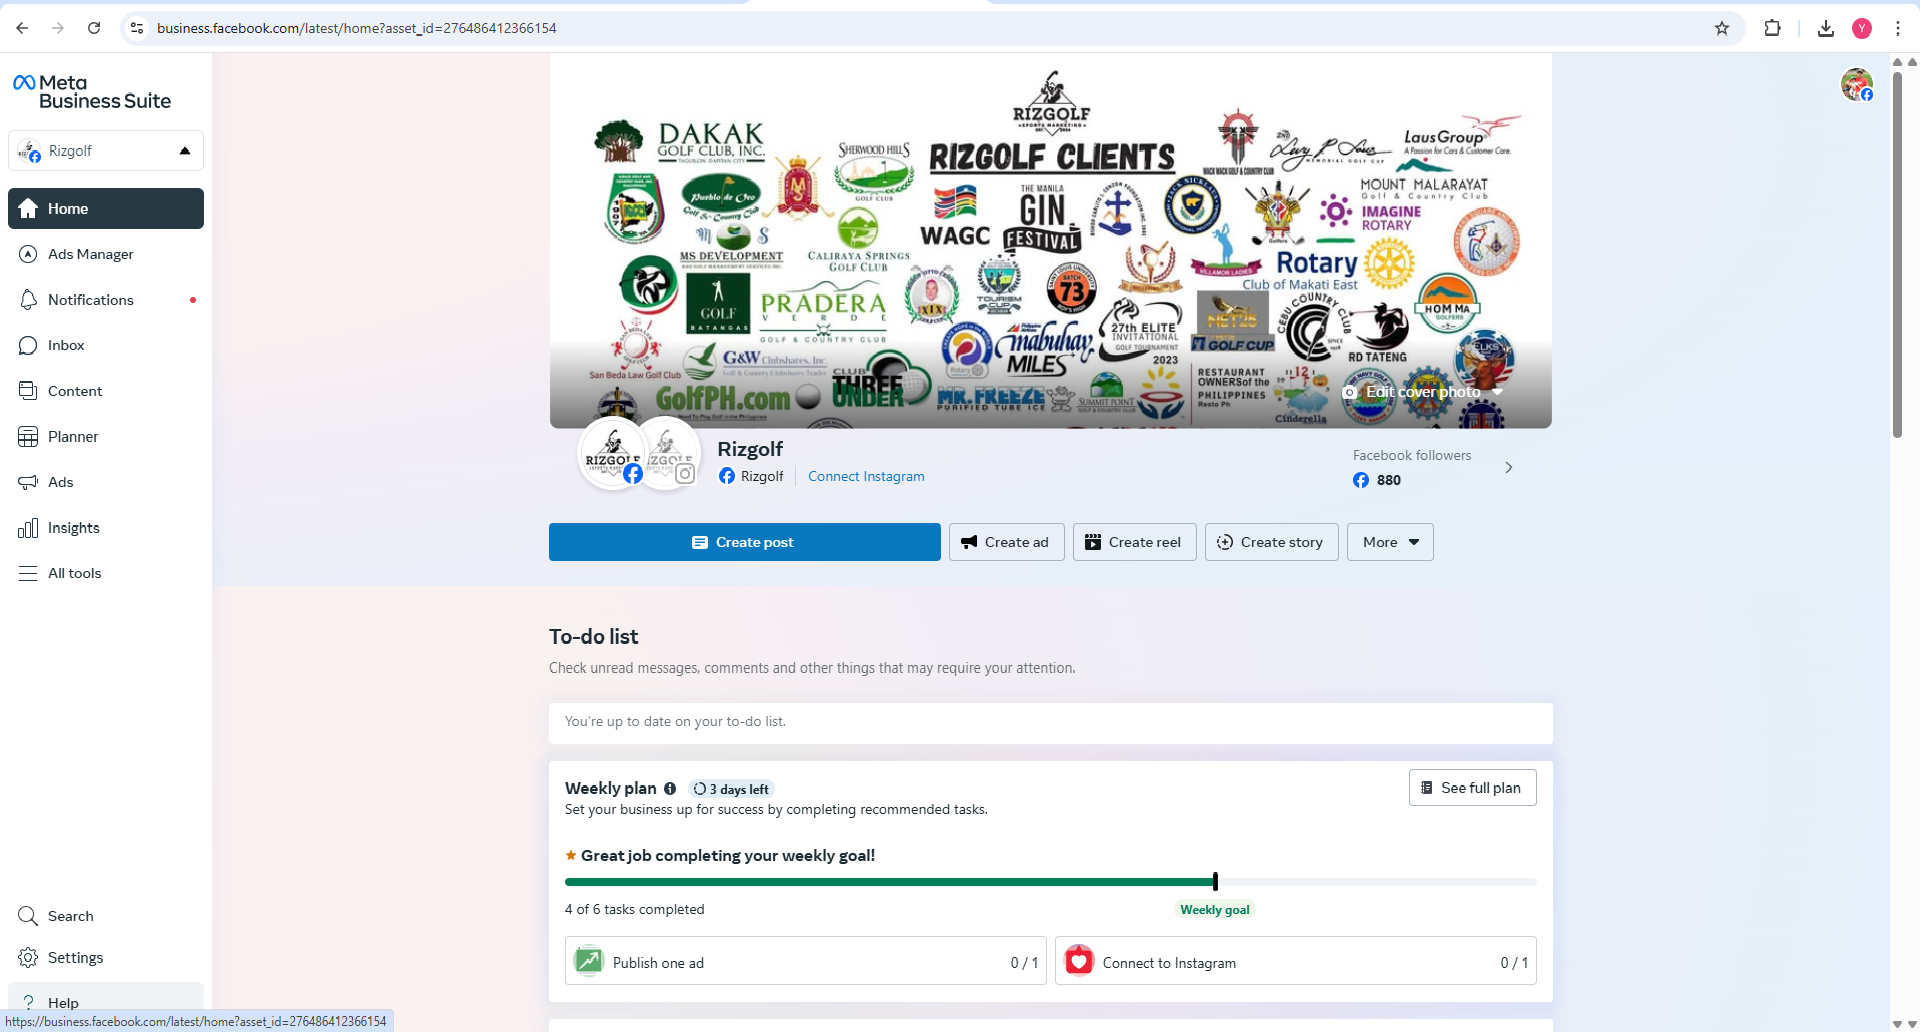Expand Facebook followers with the chevron
This screenshot has height=1032, width=1920.
tap(1509, 467)
